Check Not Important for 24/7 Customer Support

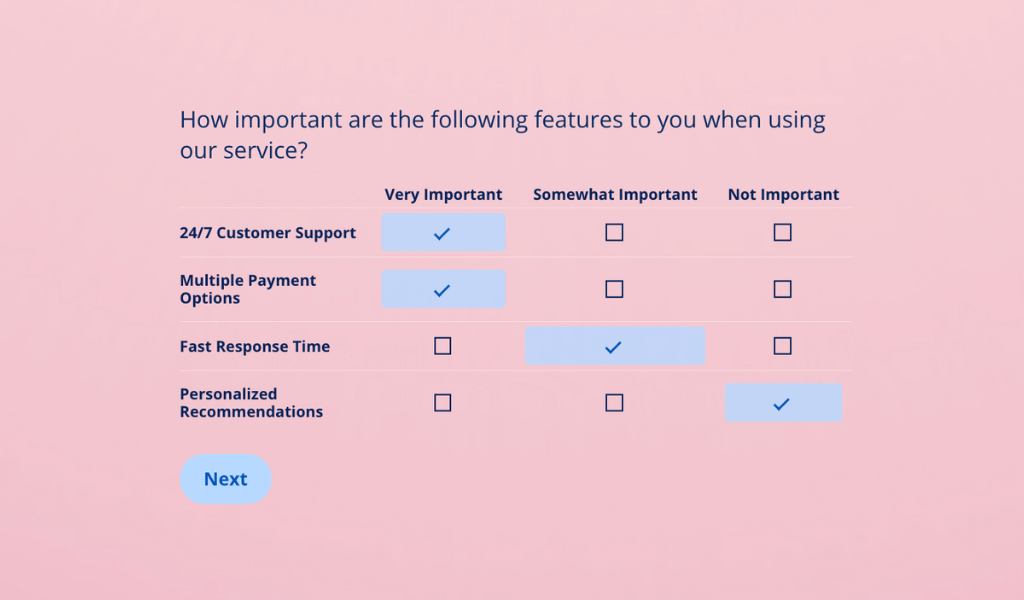tap(782, 233)
